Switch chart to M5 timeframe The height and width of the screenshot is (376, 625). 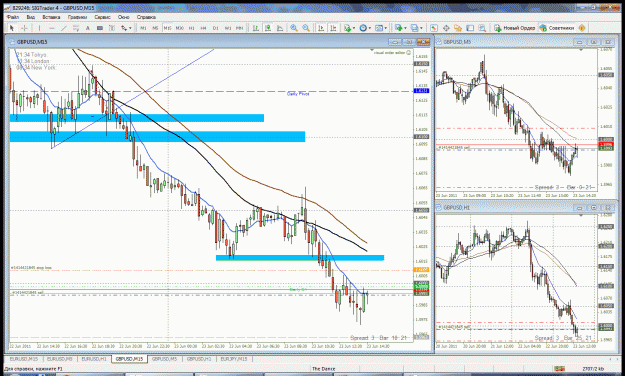click(155, 28)
